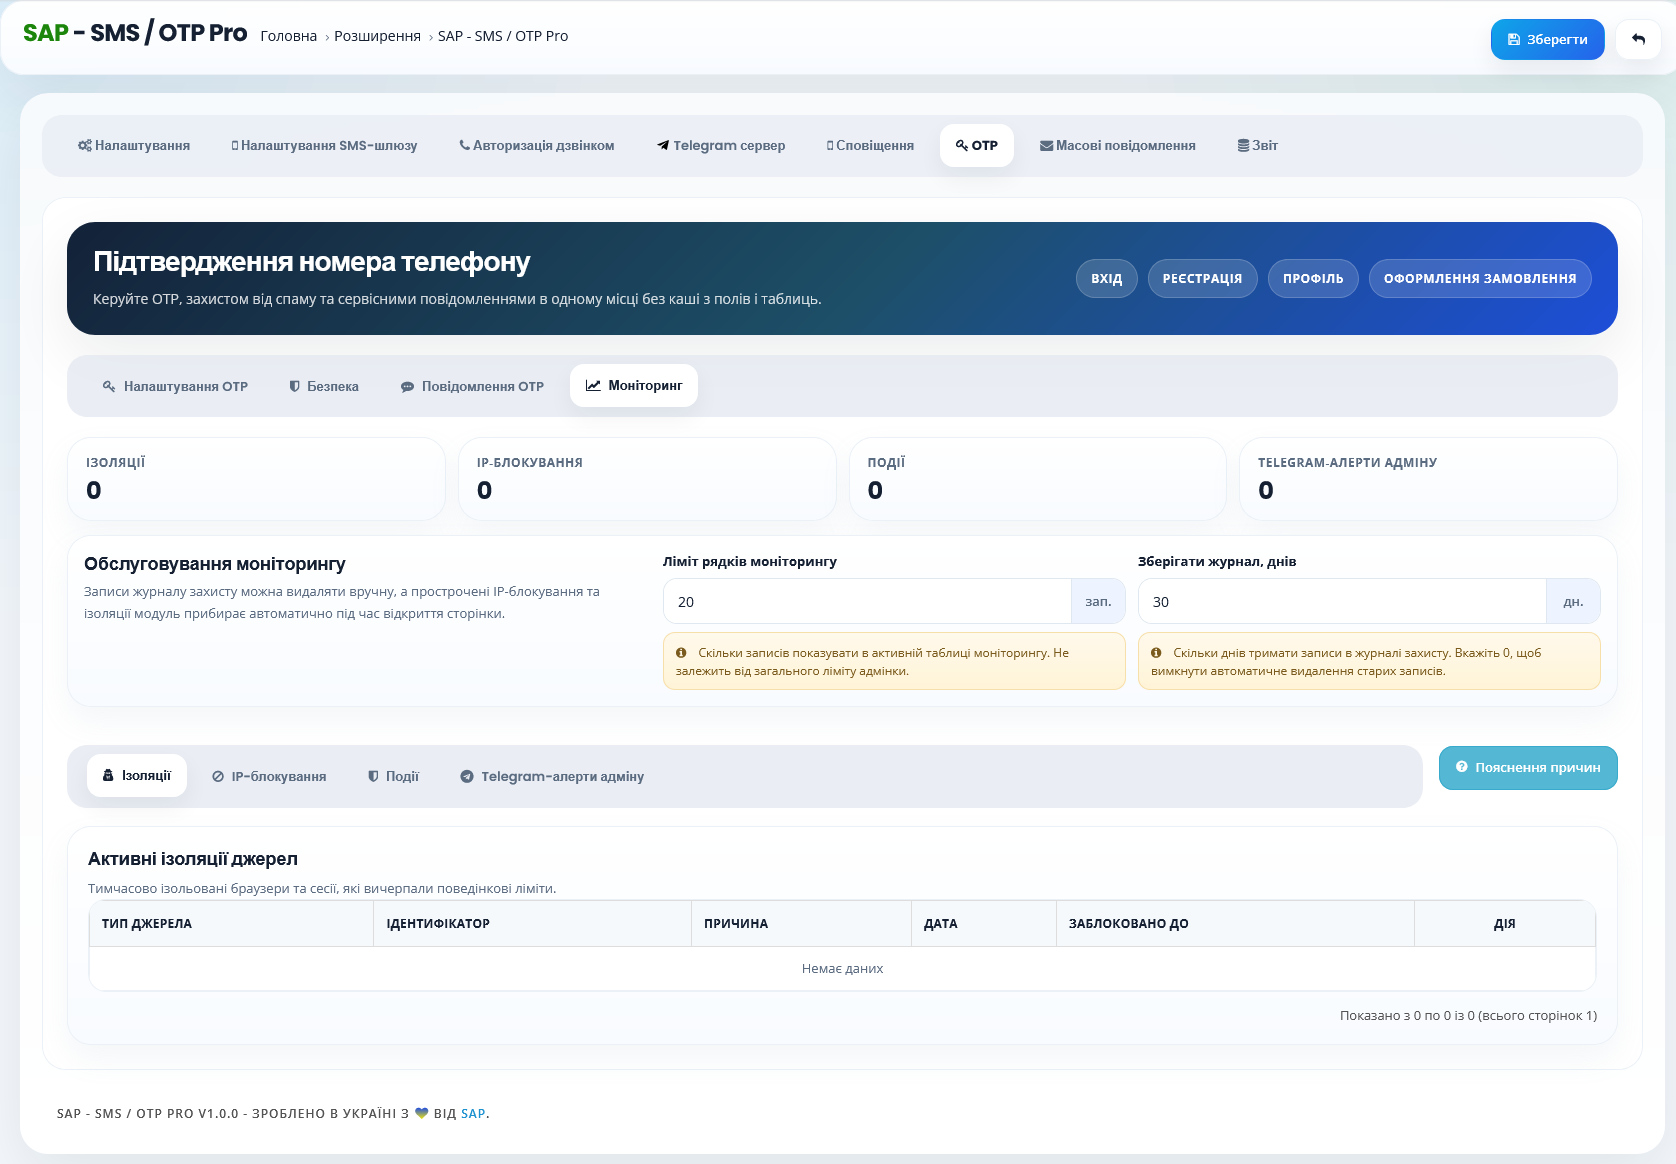
Task: Open the Масові повідомлення tab
Action: tap(1117, 145)
